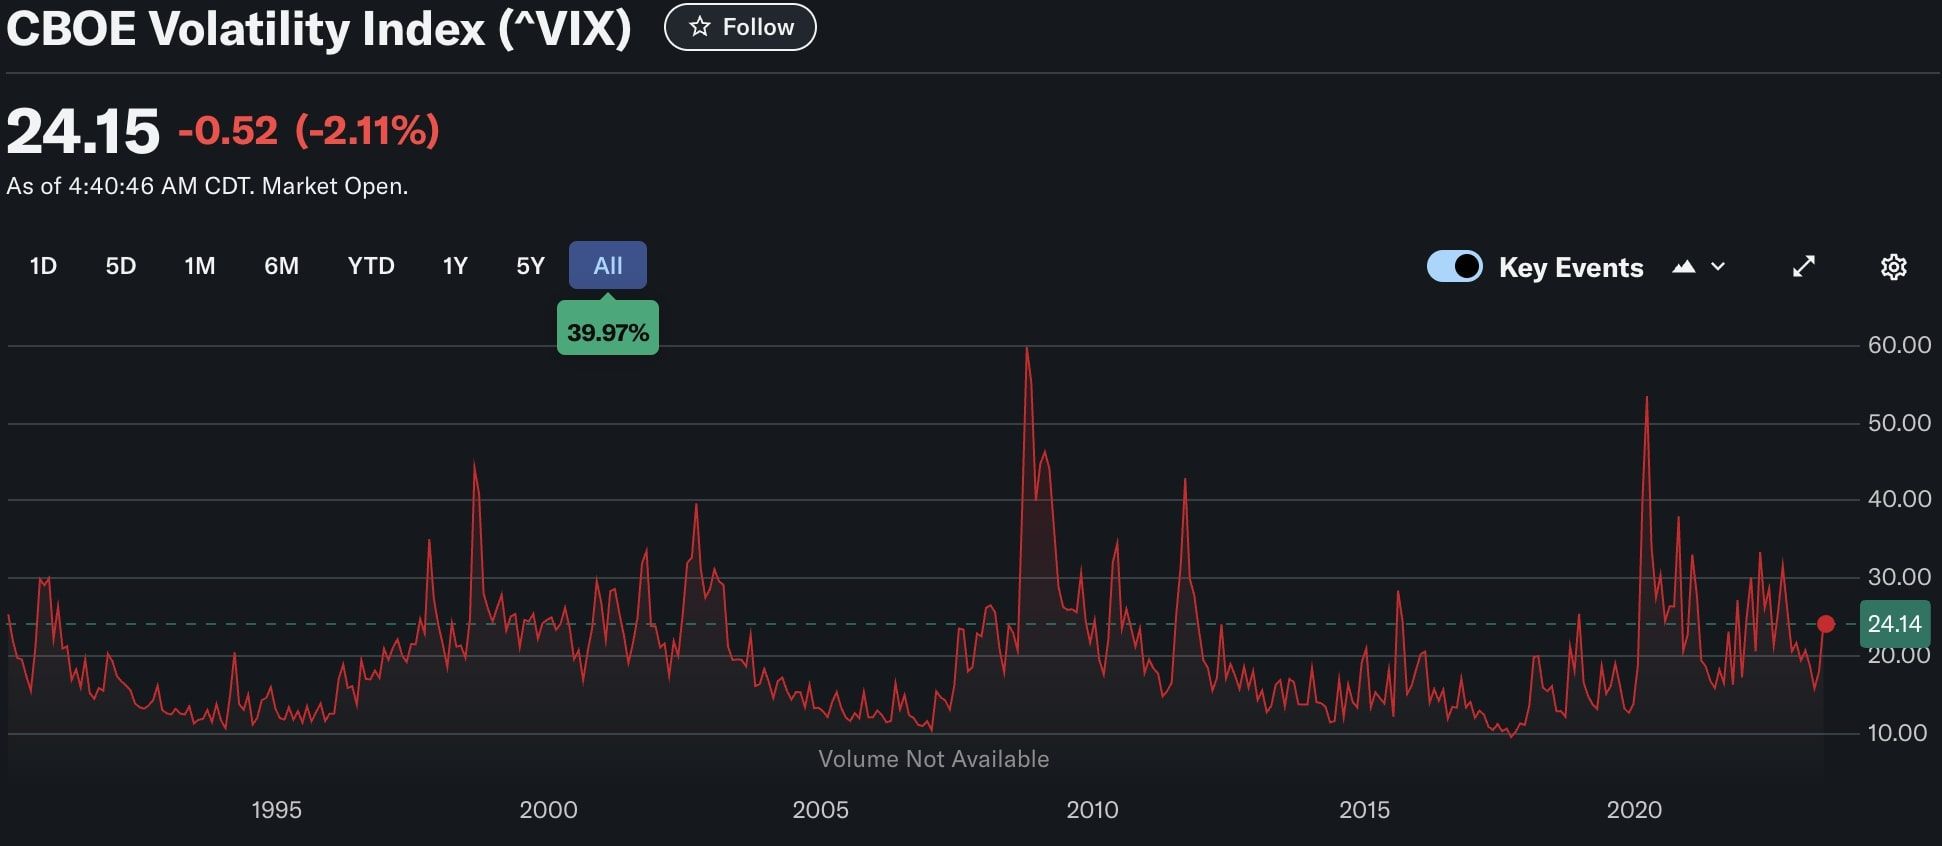Viewport: 1942px width, 846px height.
Task: Choose the 1Y range
Action: pyautogui.click(x=455, y=266)
